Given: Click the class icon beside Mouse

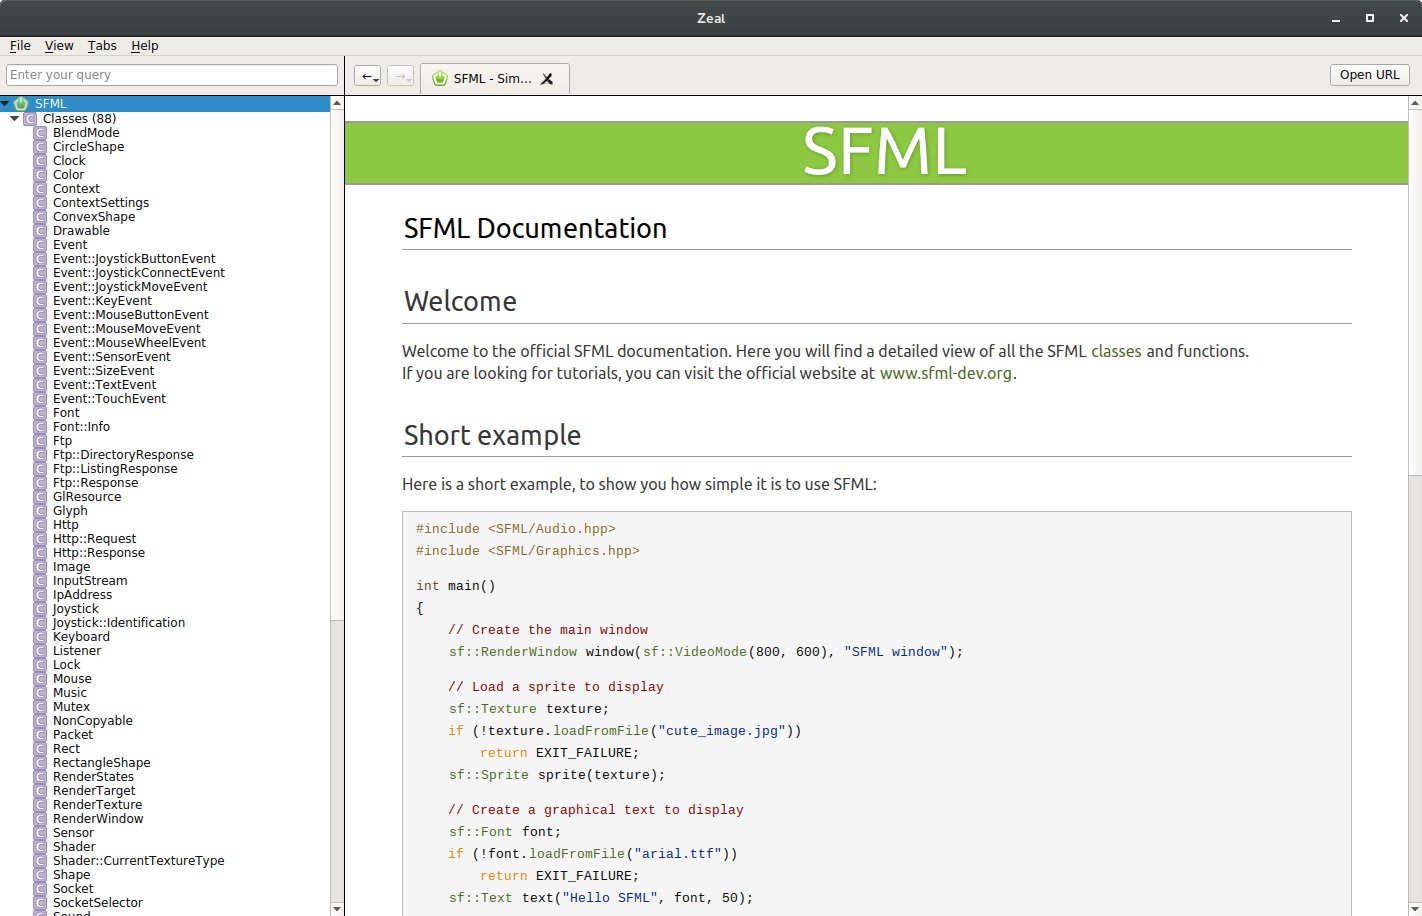Looking at the screenshot, I should (x=40, y=679).
